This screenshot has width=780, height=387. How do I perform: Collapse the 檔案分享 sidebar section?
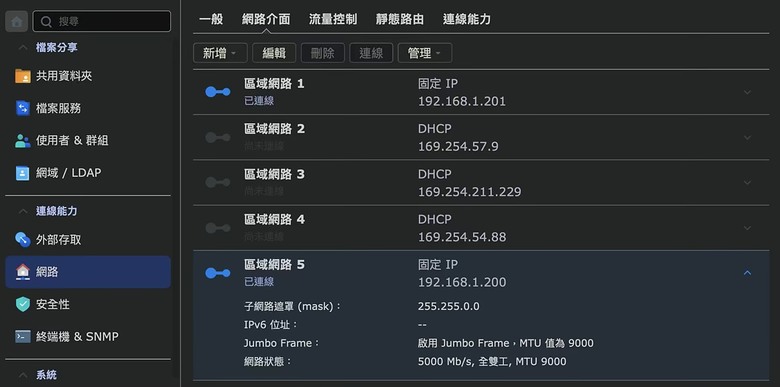click(x=22, y=48)
